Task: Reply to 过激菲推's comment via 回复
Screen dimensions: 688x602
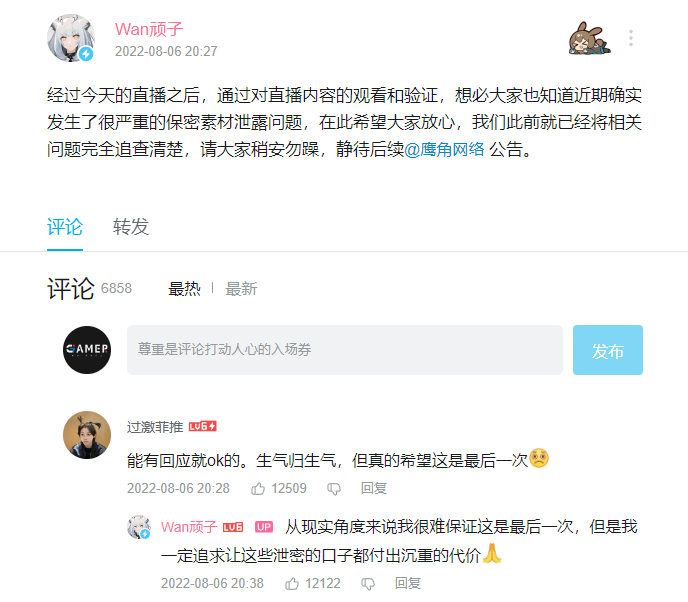Action: click(374, 488)
